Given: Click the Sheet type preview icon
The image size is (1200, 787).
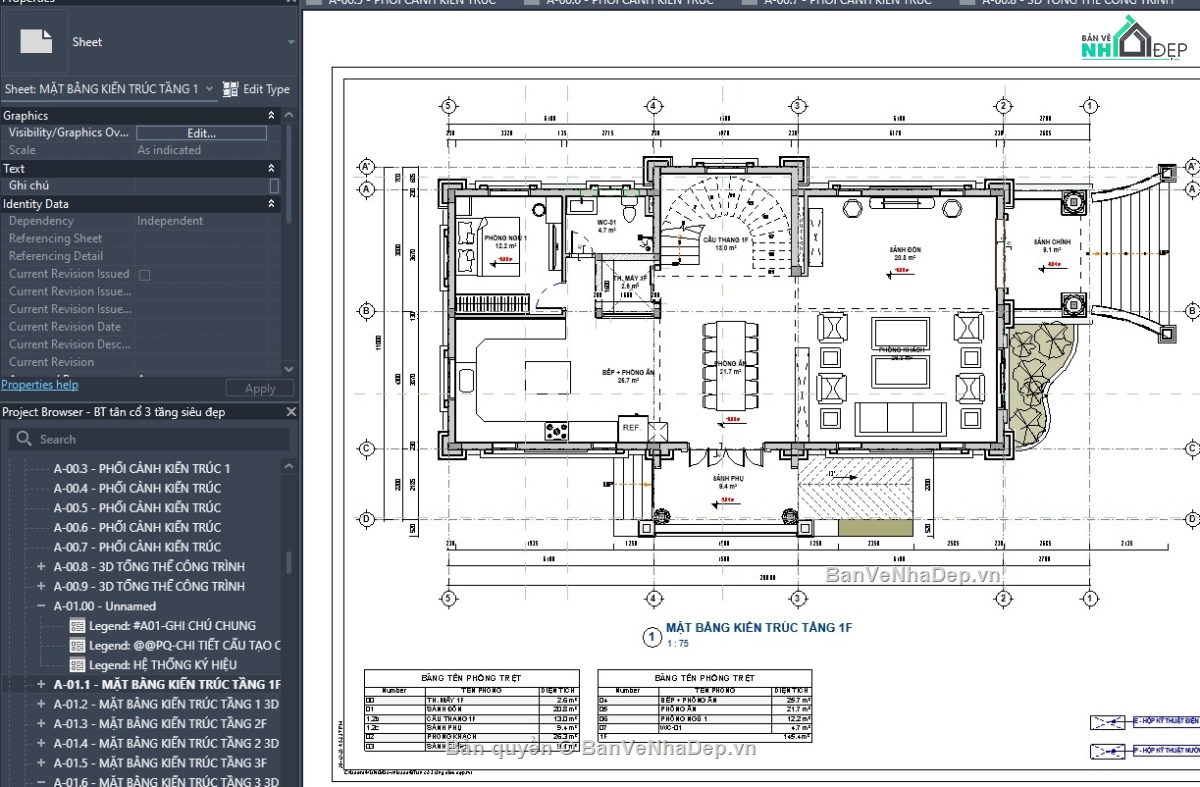Looking at the screenshot, I should (37, 42).
